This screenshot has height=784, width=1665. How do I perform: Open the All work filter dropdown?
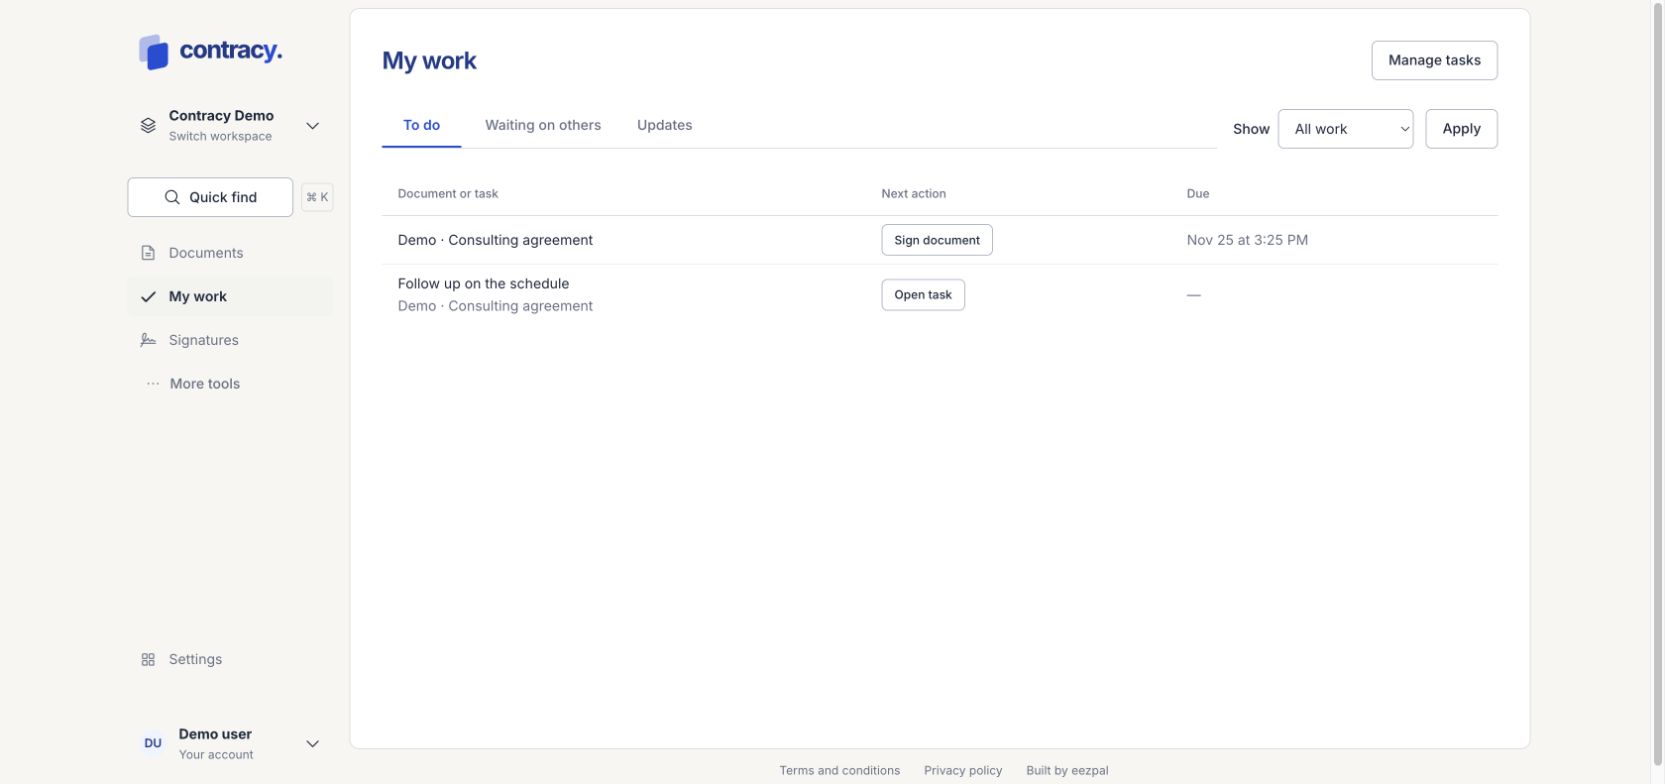pos(1345,129)
